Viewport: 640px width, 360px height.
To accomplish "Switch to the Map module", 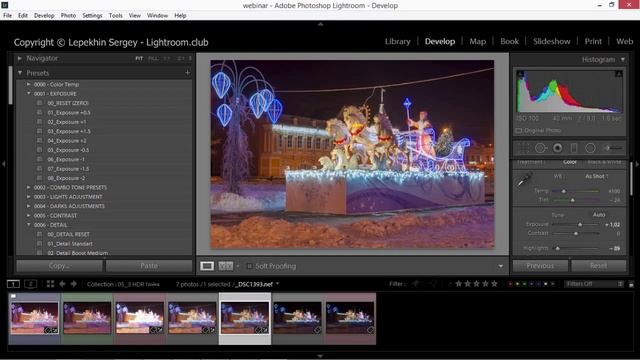I will (x=478, y=42).
